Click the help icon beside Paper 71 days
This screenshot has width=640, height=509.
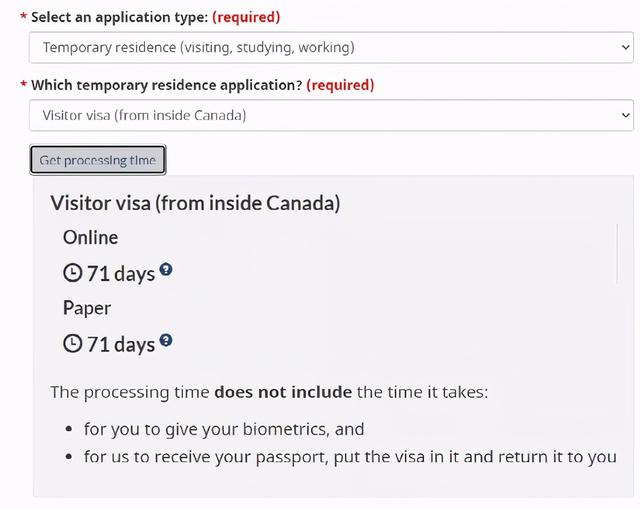(x=166, y=340)
